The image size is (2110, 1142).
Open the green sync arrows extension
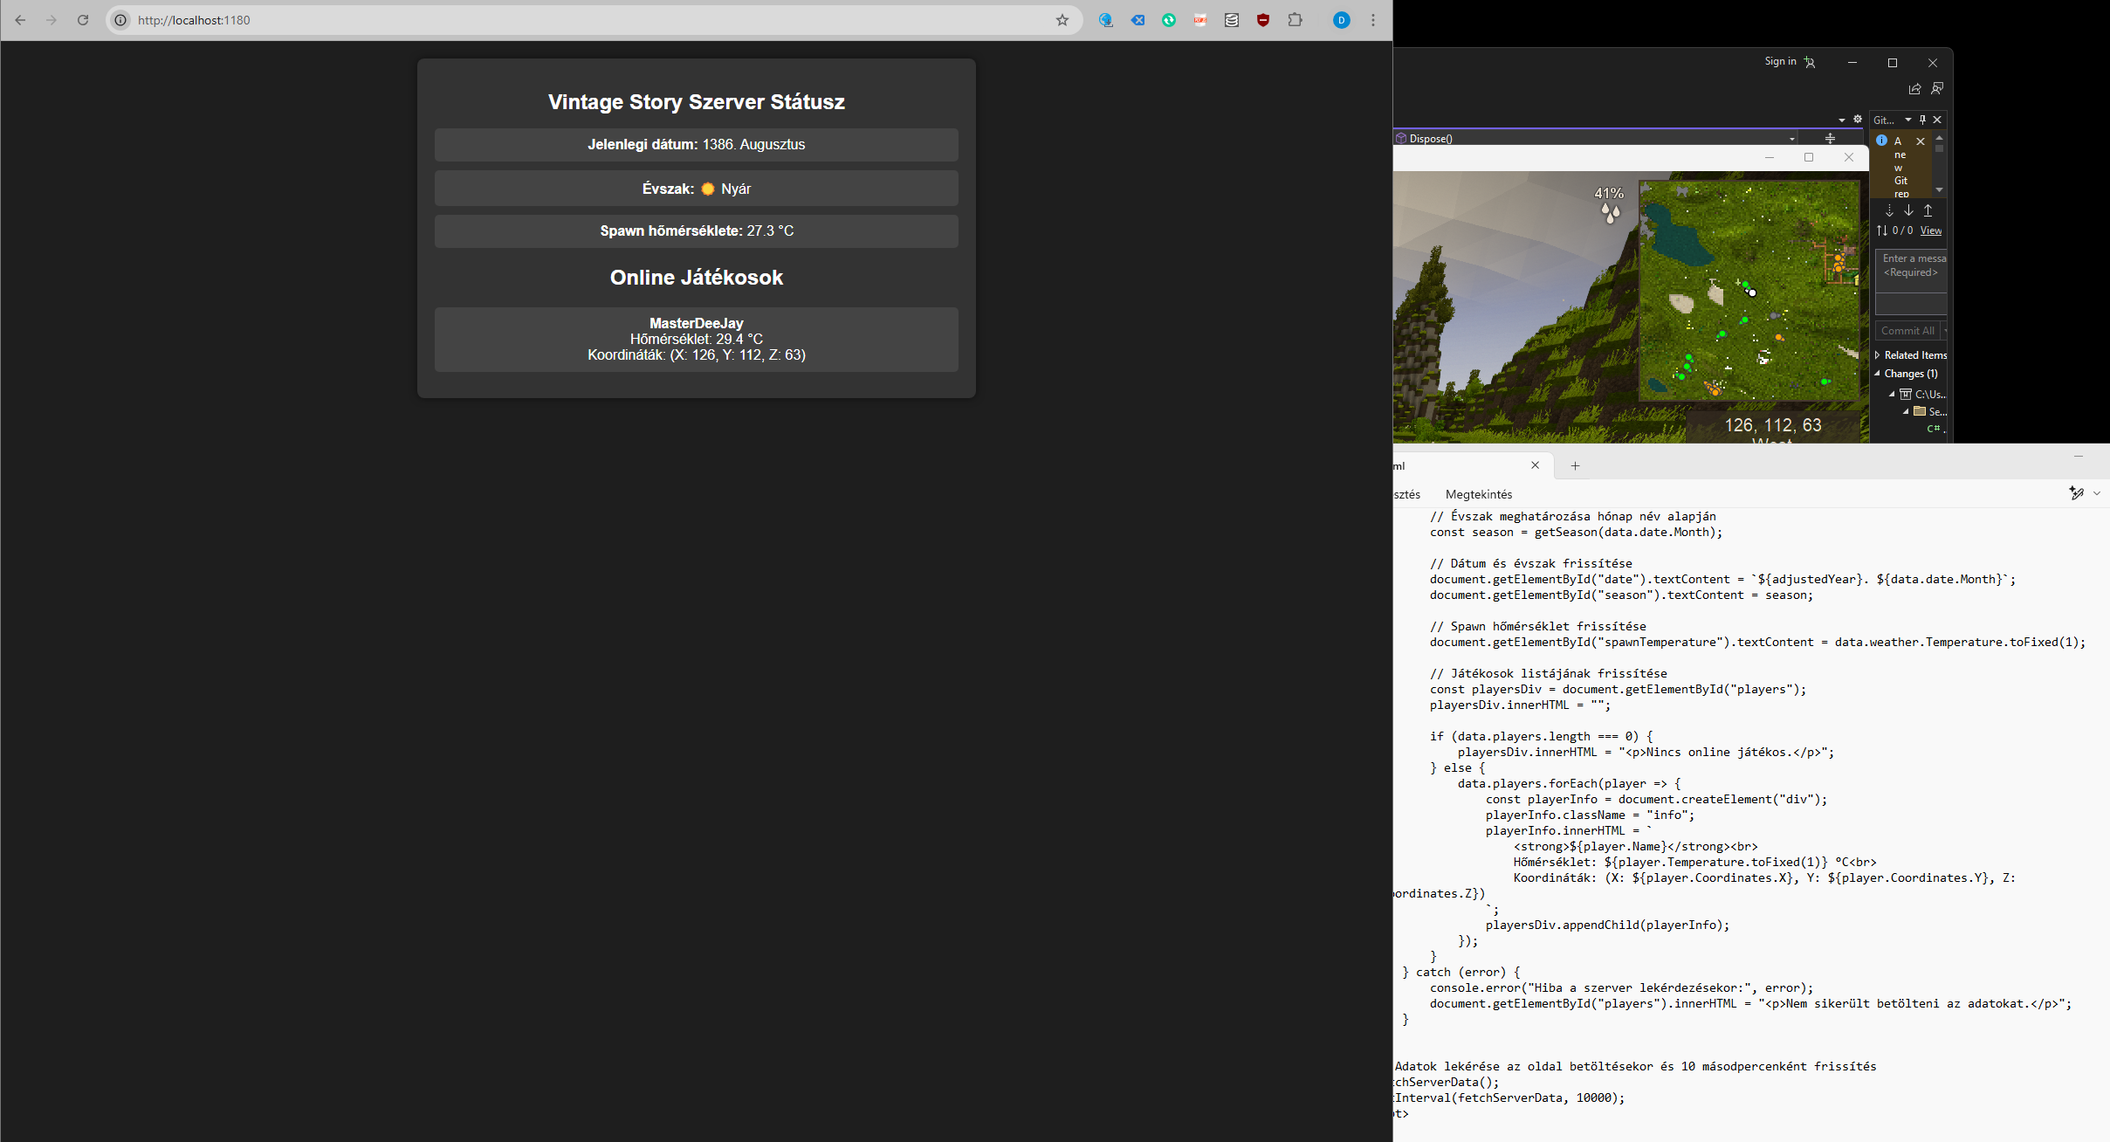click(x=1169, y=20)
